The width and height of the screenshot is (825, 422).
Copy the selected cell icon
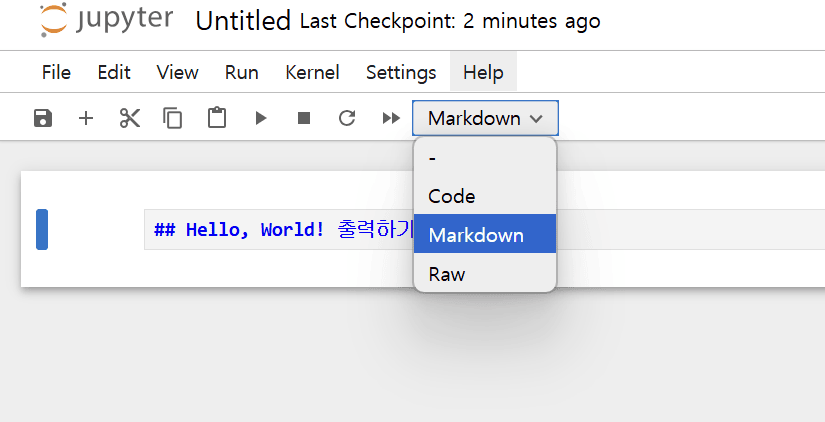pyautogui.click(x=173, y=118)
